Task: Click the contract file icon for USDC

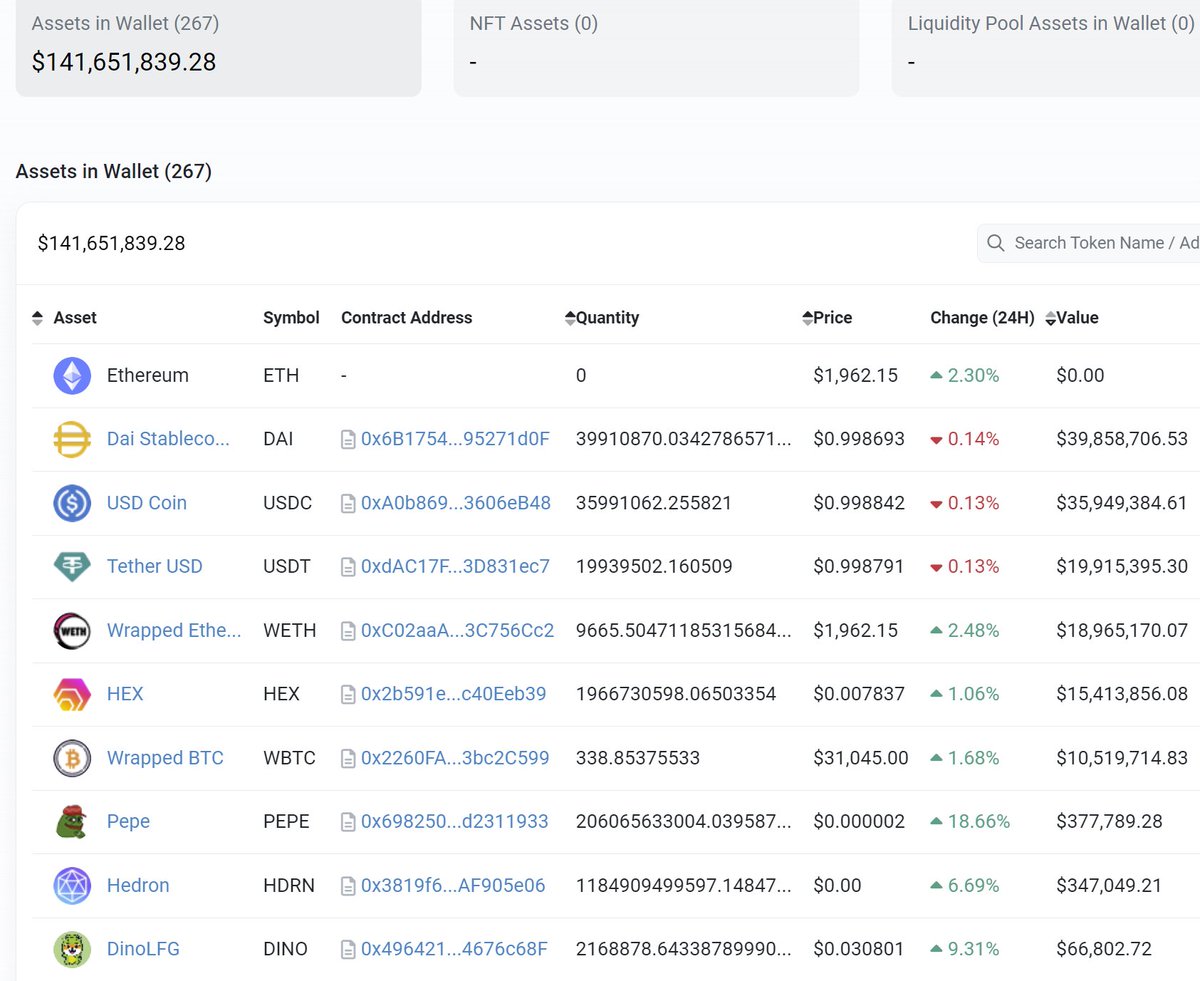Action: (348, 504)
